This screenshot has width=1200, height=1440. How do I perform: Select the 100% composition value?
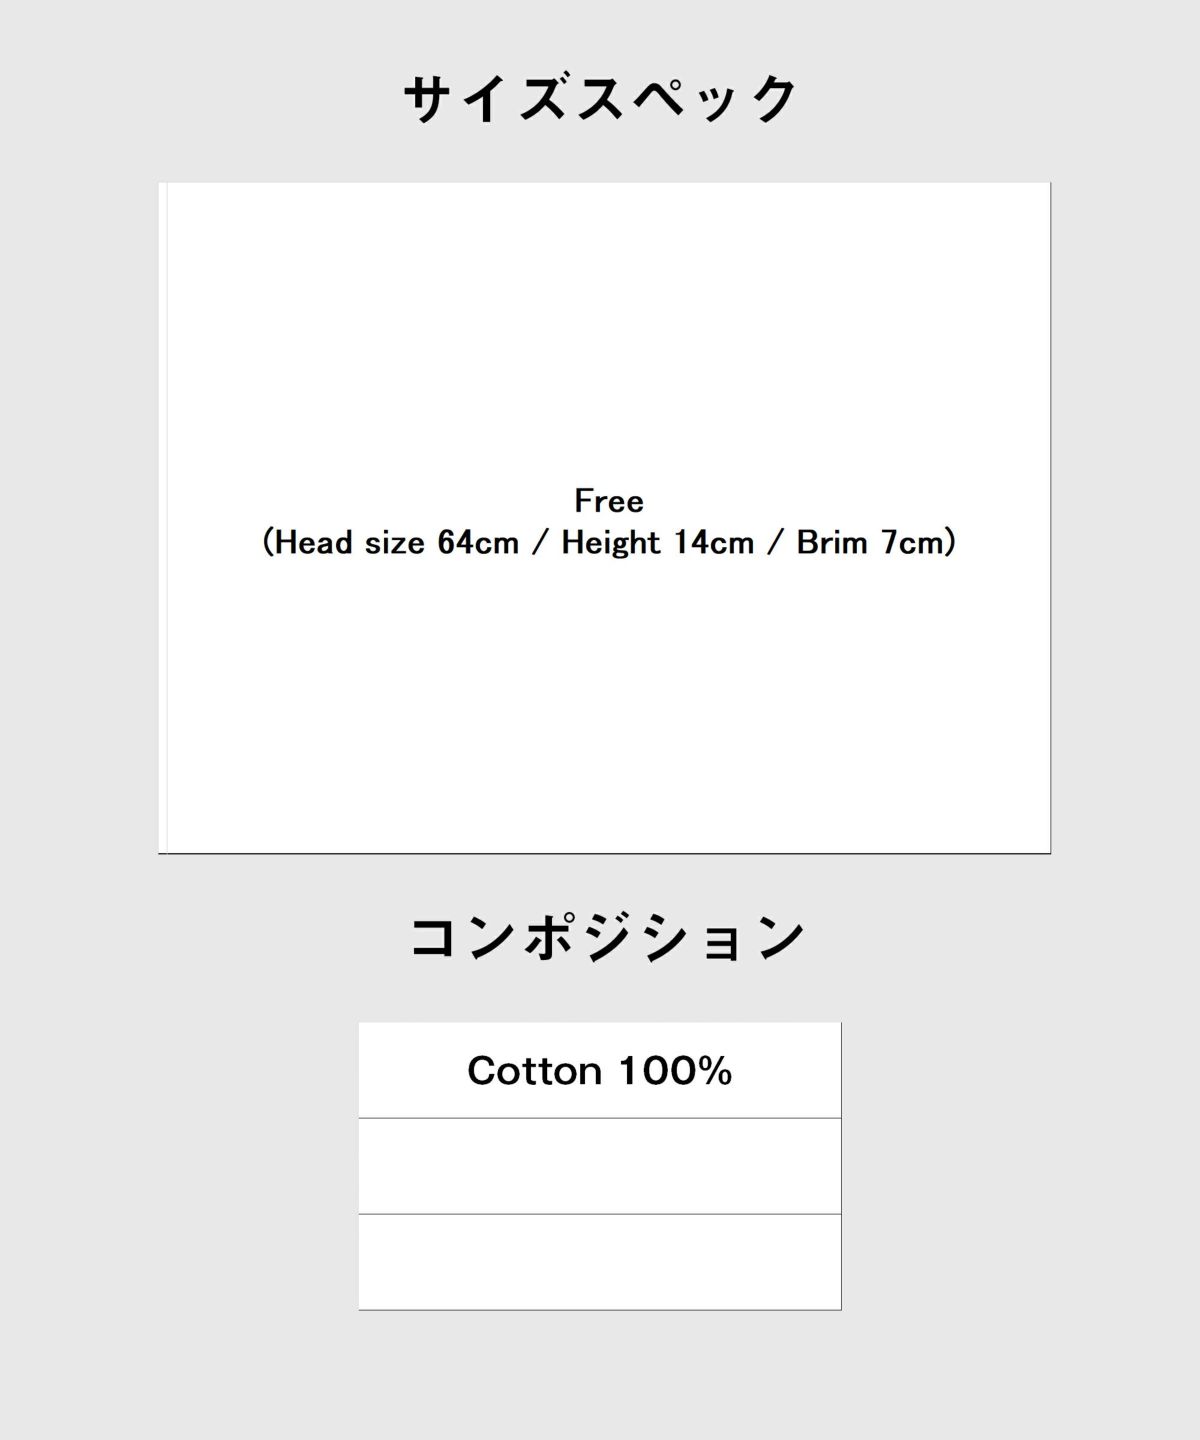[x=675, y=1071]
